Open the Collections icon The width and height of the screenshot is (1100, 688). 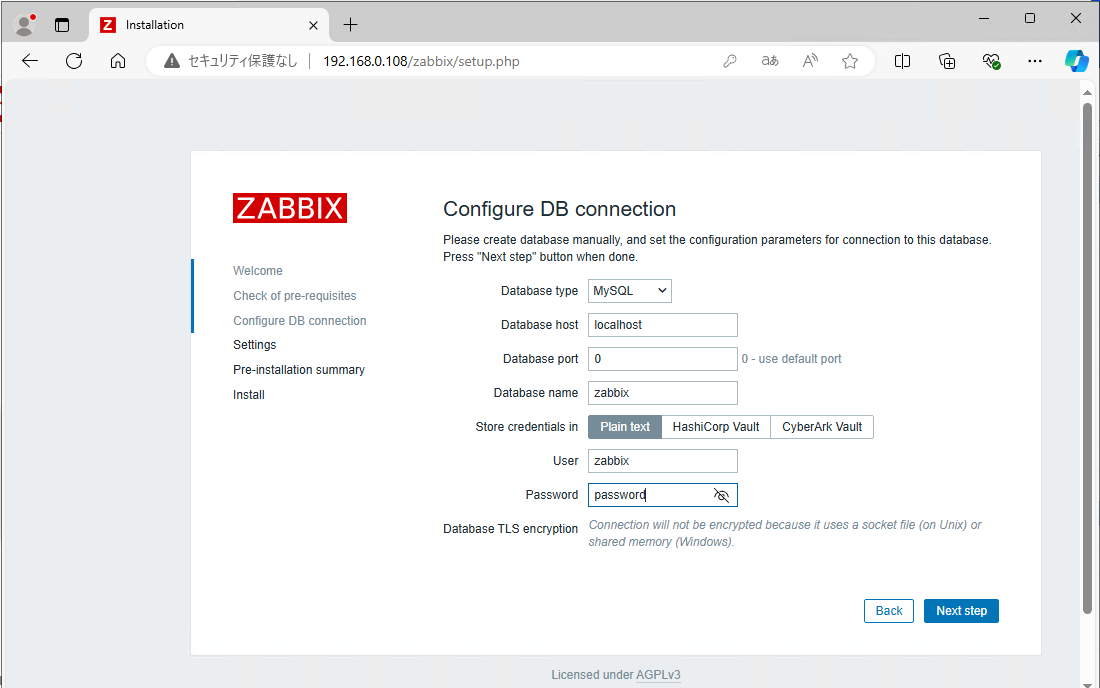tap(946, 61)
